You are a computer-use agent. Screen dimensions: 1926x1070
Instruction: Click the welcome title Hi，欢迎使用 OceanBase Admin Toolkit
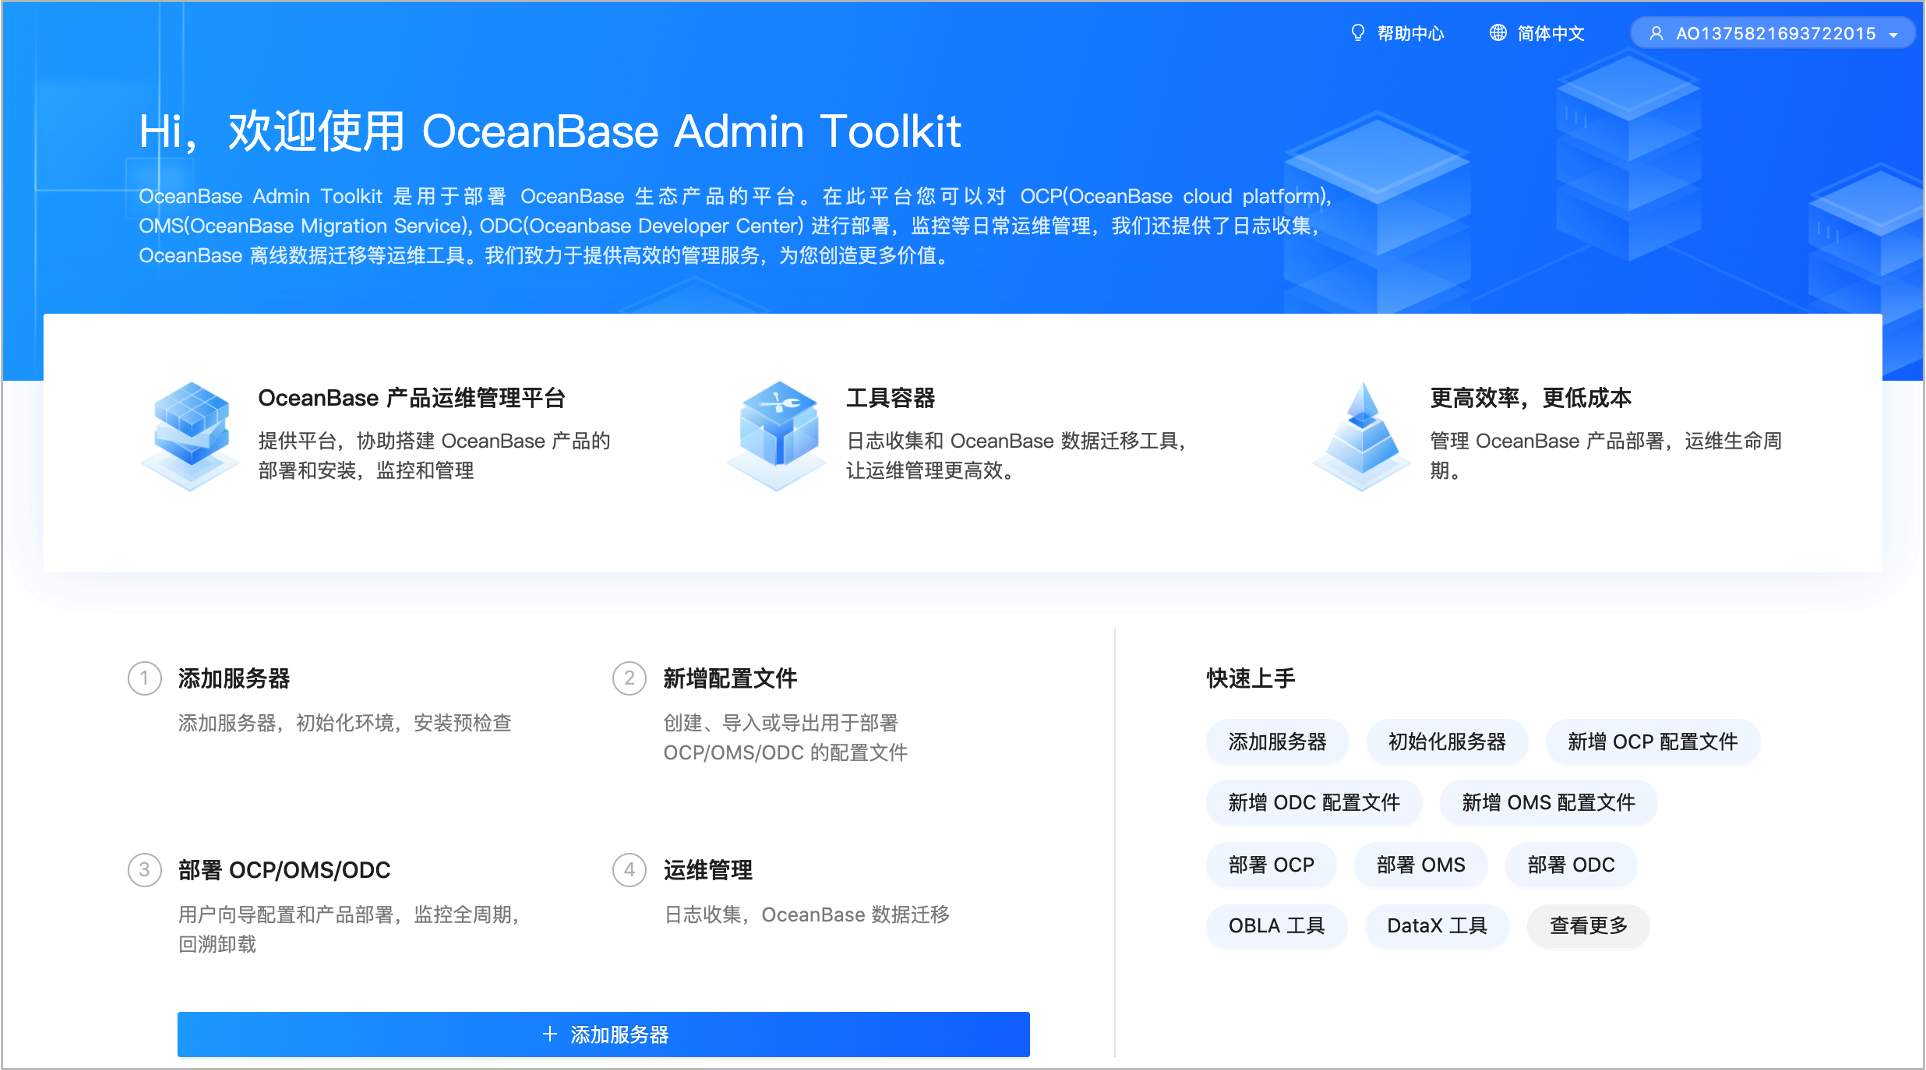[550, 131]
